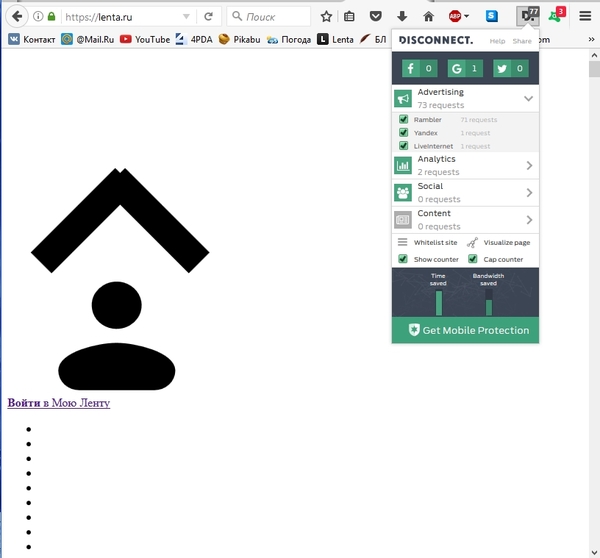Screen dimensions: 600x558
Task: Open the Downloads arrow icon
Action: coord(402,17)
